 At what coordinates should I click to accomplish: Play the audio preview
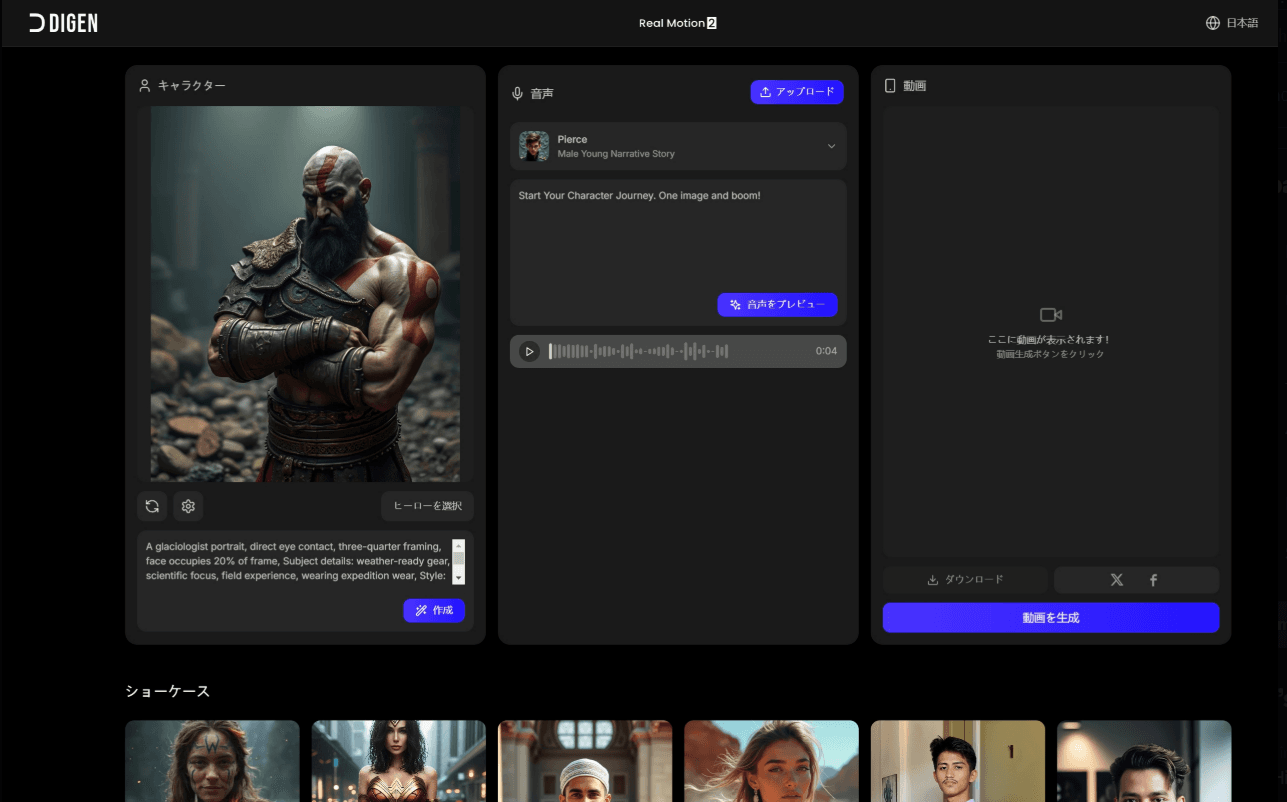tap(529, 351)
